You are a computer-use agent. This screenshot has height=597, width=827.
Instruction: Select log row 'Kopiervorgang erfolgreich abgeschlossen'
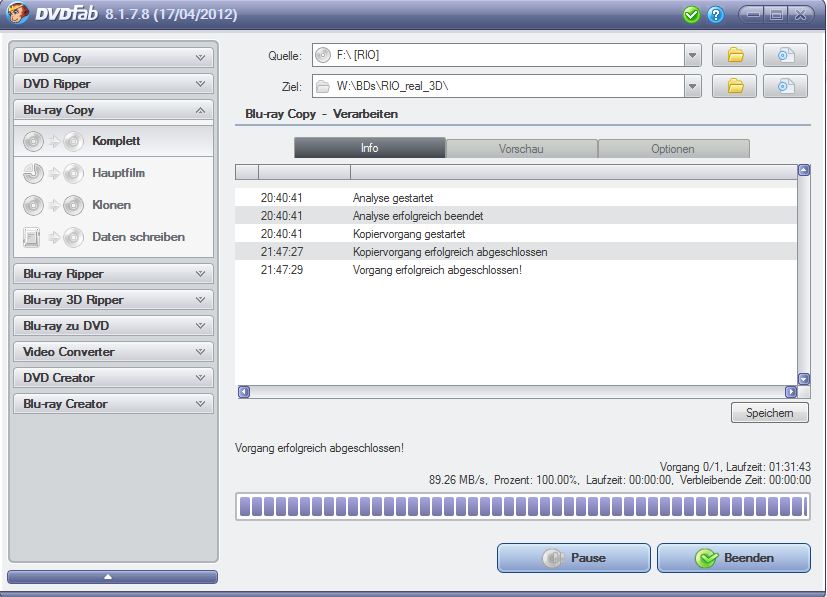pyautogui.click(x=516, y=252)
